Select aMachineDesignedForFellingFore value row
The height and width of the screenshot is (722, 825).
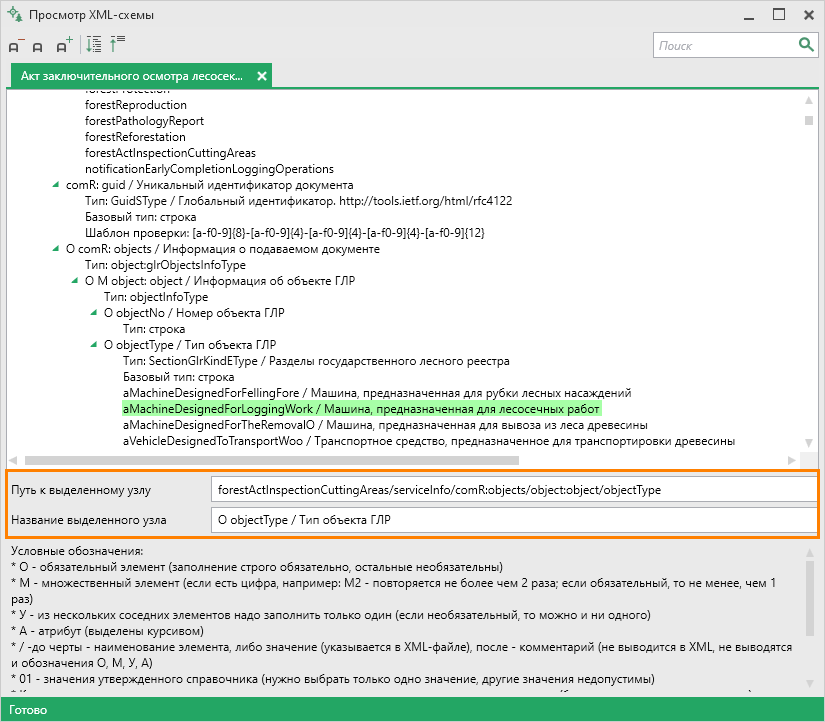click(377, 393)
